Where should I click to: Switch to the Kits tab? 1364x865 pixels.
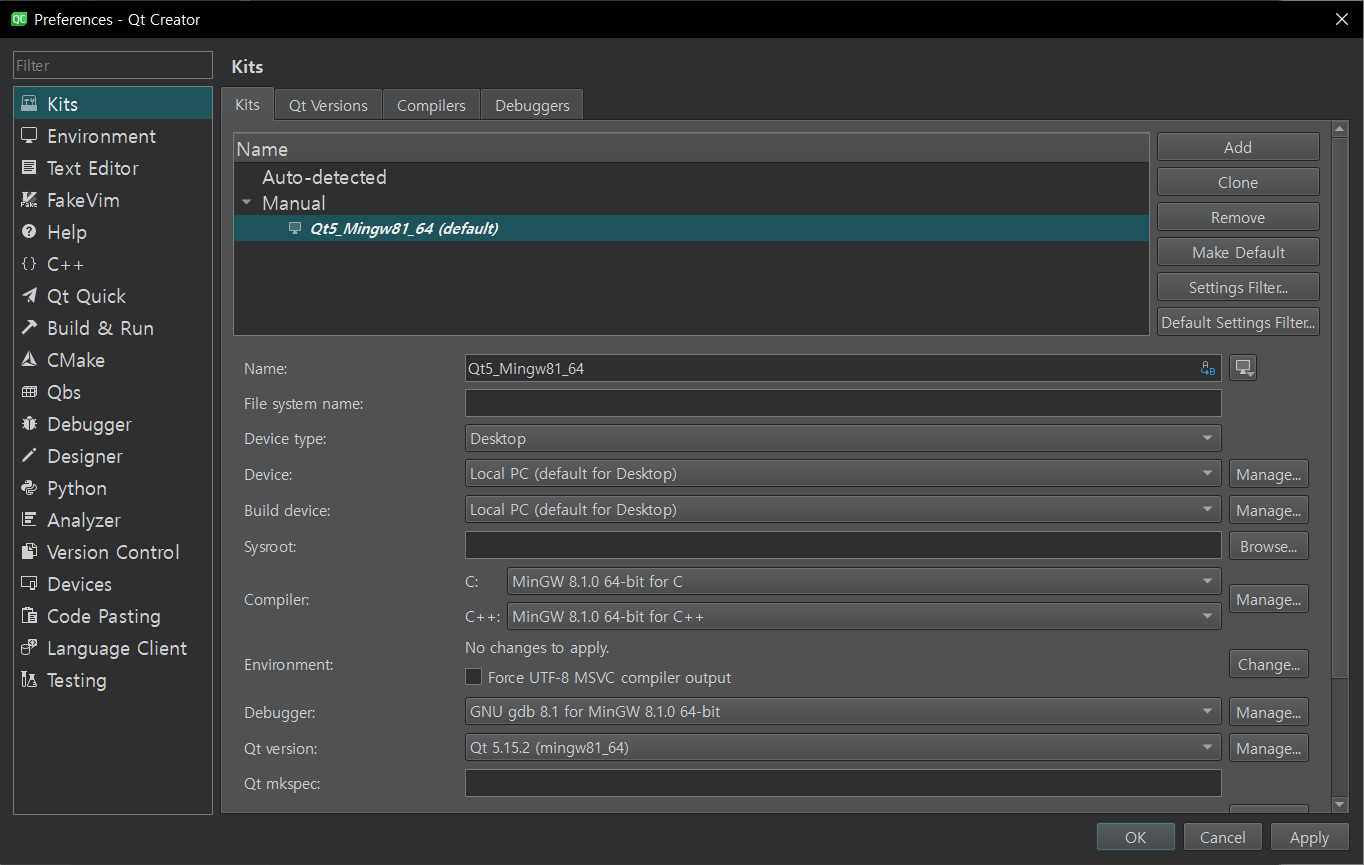tap(247, 105)
